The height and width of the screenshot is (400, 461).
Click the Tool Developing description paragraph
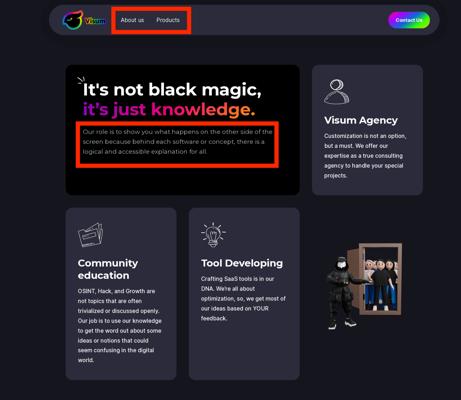click(x=243, y=298)
